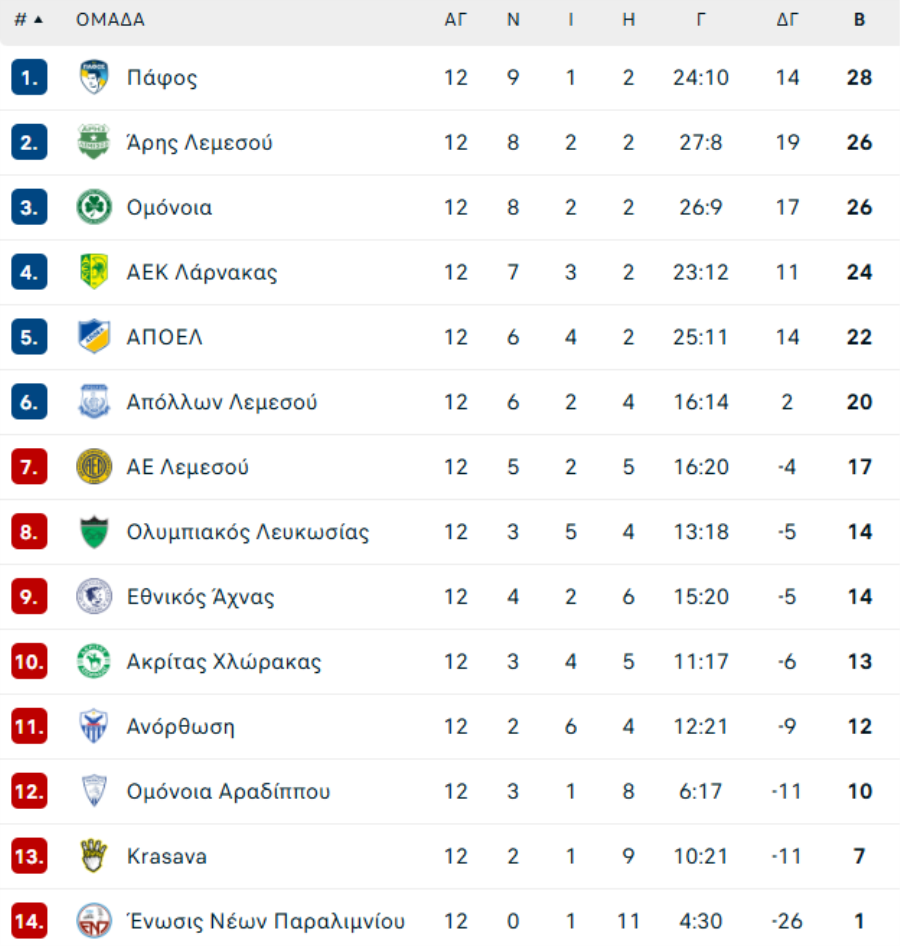Click the blue position 1 badge
The width and height of the screenshot is (900, 946).
coord(29,78)
